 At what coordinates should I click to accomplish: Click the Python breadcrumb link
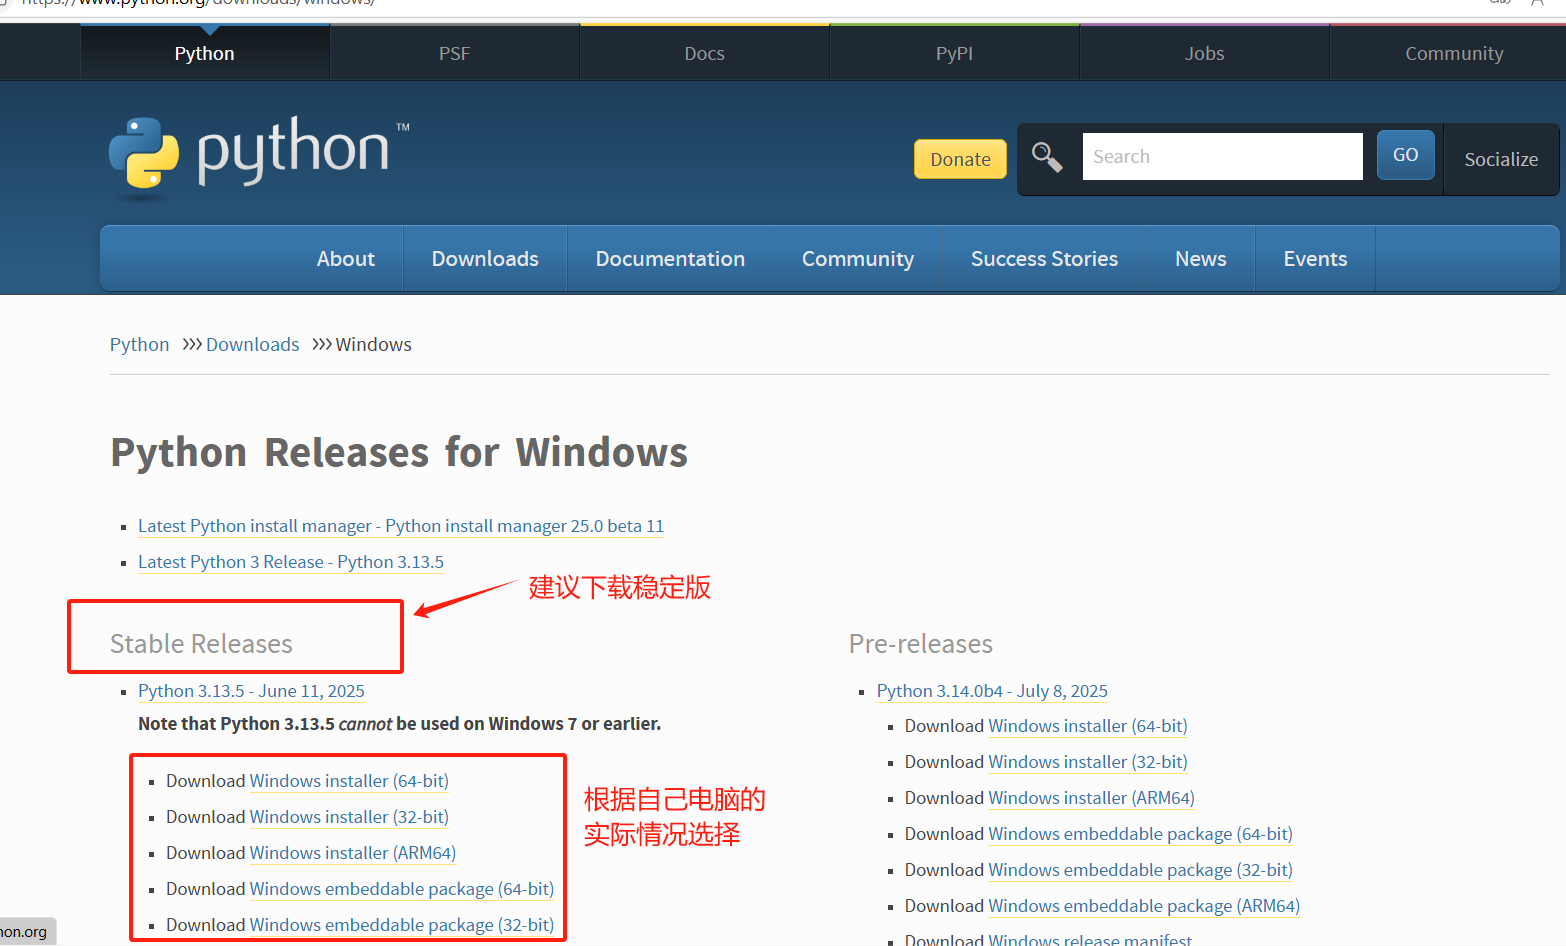139,344
